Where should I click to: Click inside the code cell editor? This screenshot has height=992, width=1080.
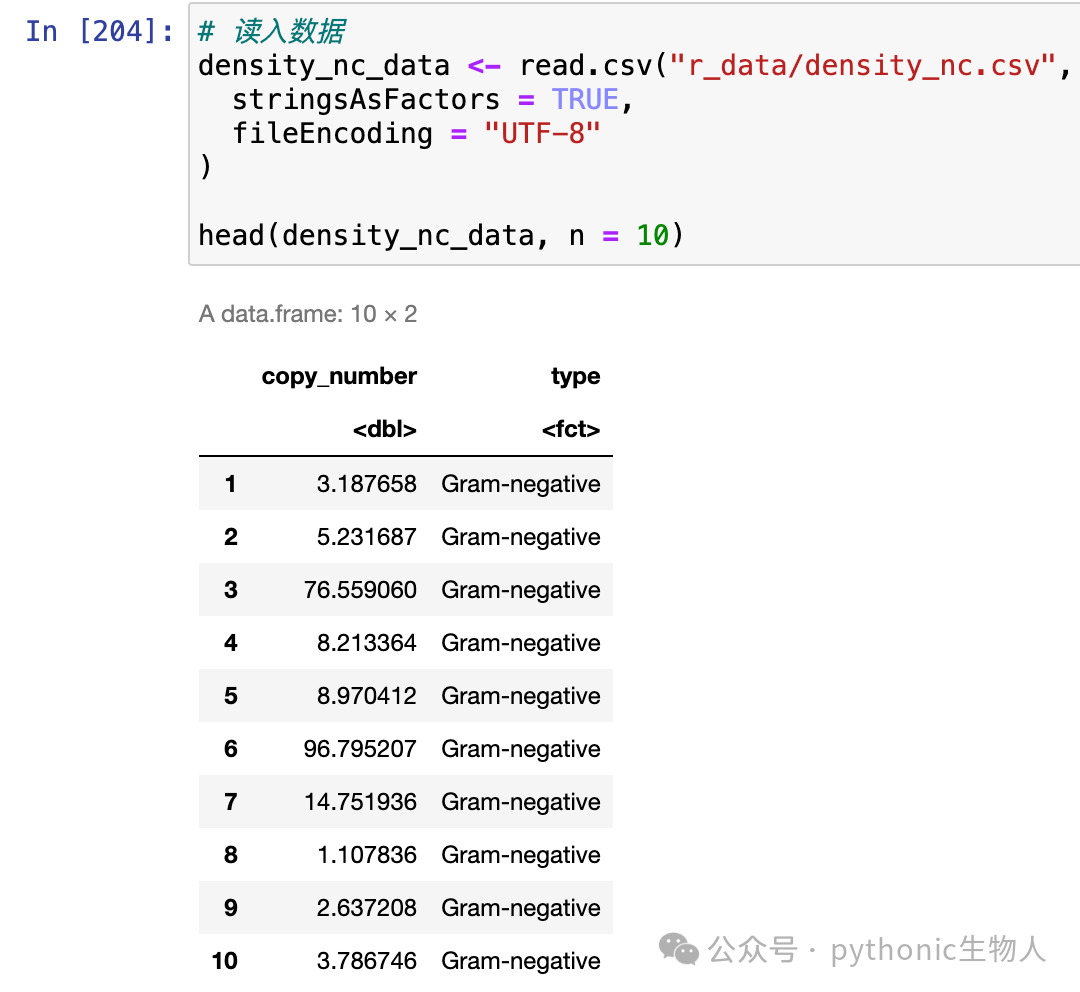(x=634, y=134)
